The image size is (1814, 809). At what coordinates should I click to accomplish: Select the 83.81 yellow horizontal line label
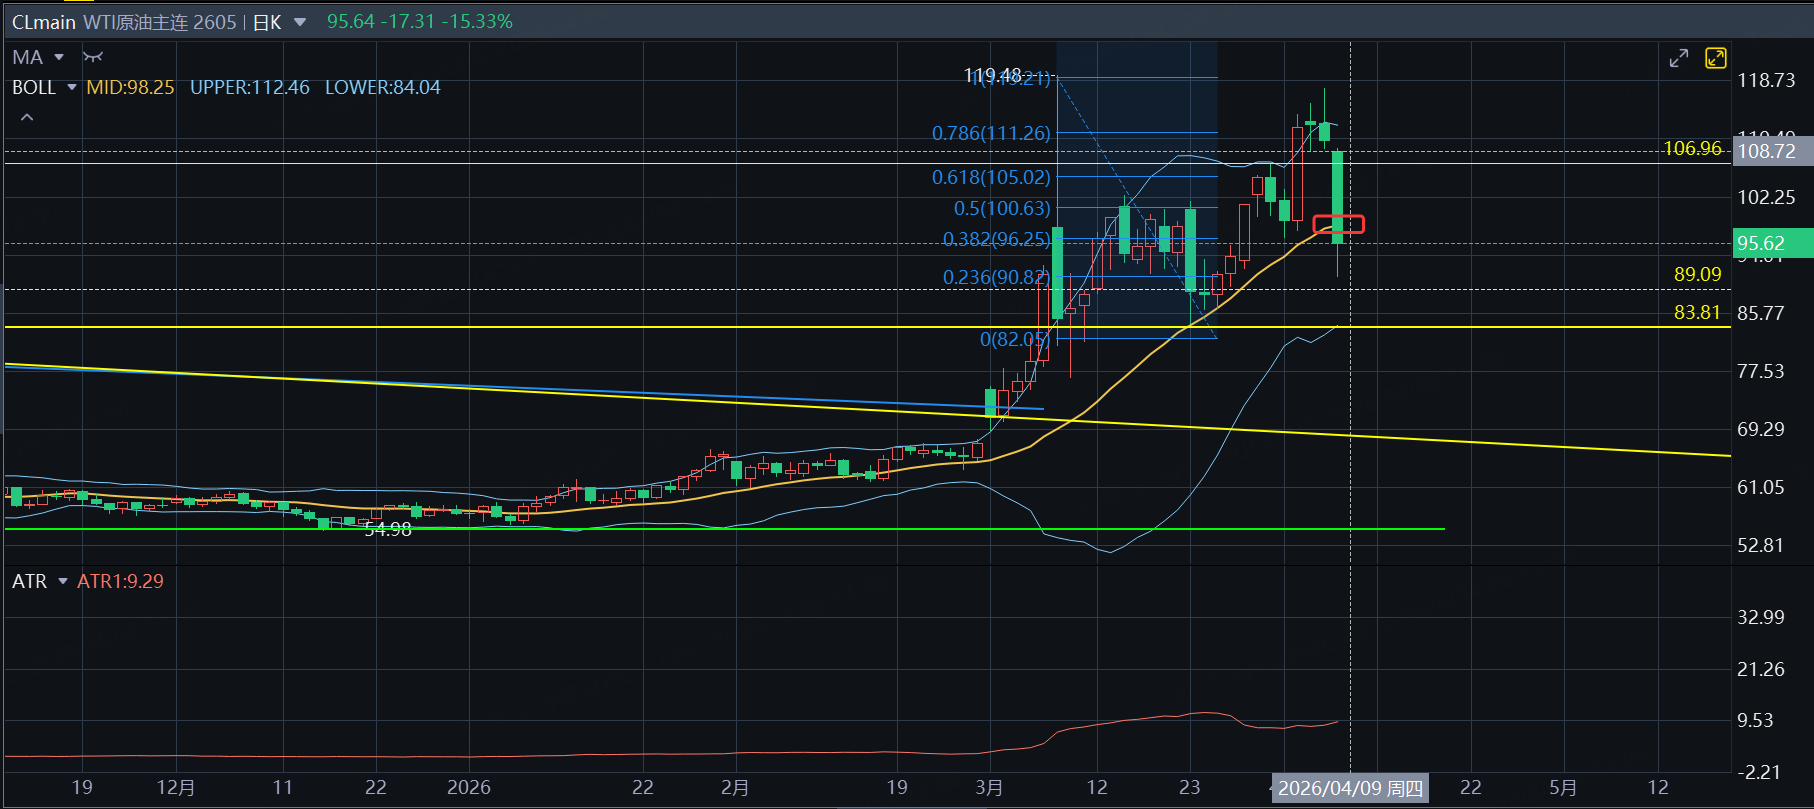(1697, 312)
